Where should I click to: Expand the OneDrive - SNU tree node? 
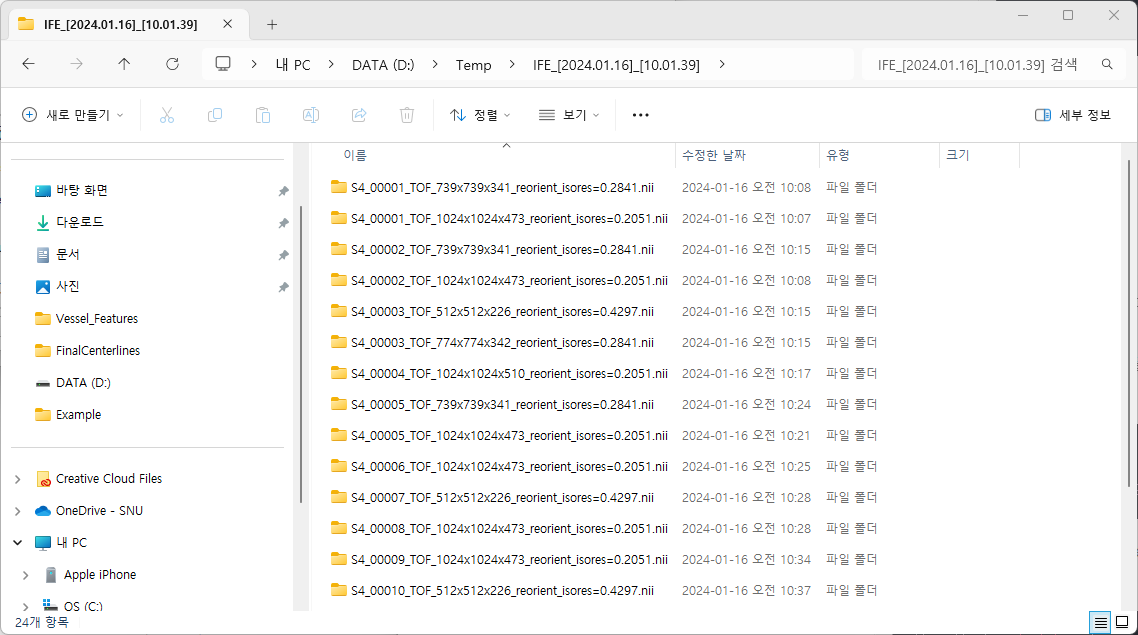point(17,511)
